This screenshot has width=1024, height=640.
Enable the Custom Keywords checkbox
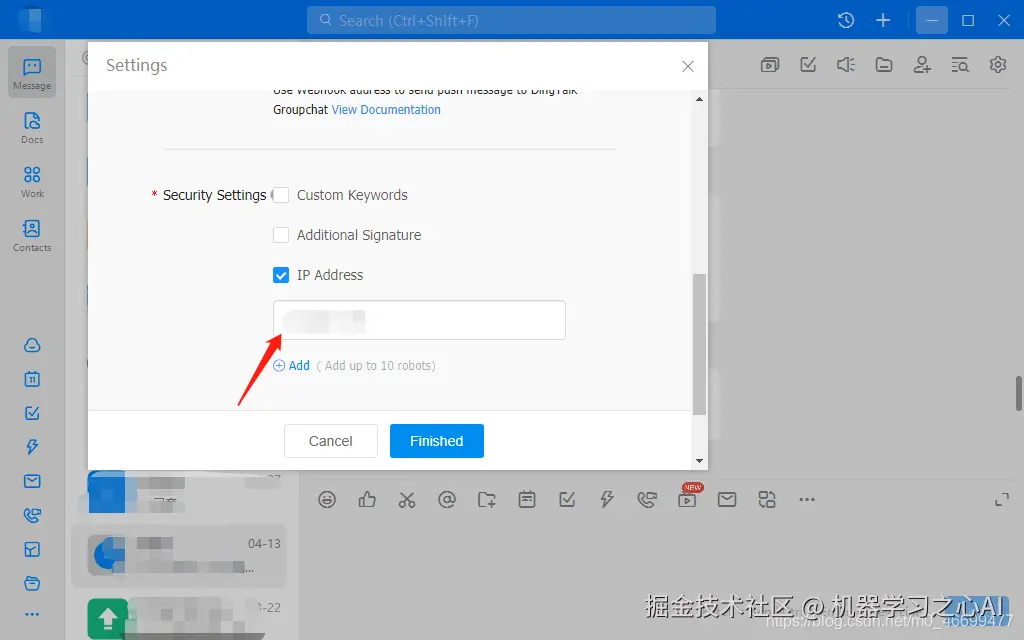(x=281, y=195)
